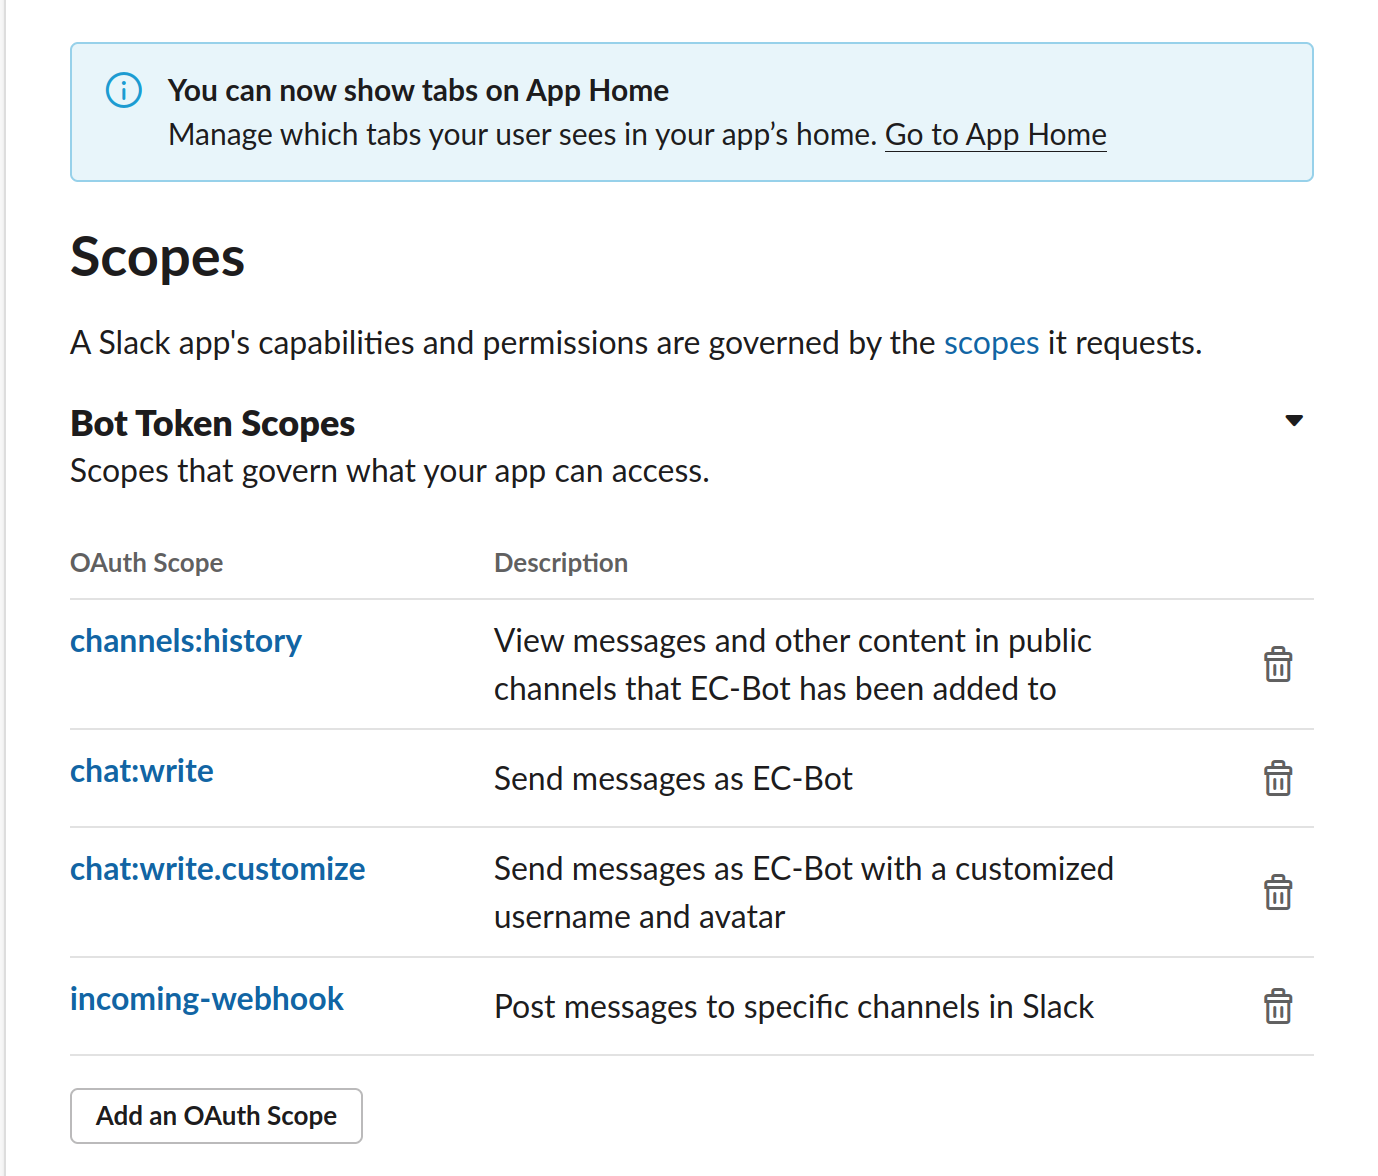Open the chat:write.customize scope link
Image resolution: width=1378 pixels, height=1176 pixels.
point(218,869)
